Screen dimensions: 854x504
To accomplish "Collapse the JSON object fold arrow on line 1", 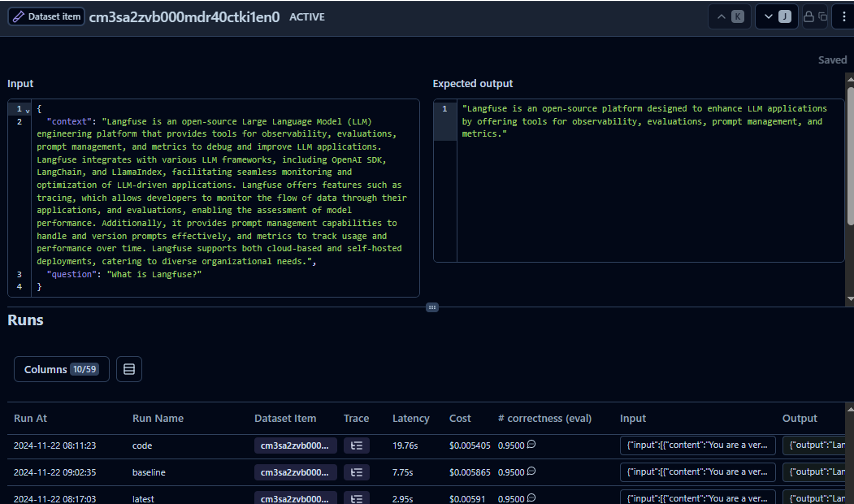I will pos(28,108).
